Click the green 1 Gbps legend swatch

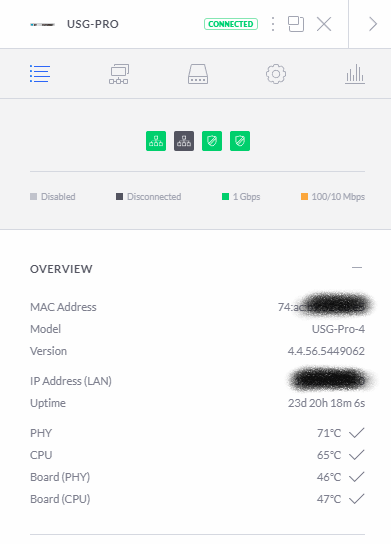tap(225, 197)
